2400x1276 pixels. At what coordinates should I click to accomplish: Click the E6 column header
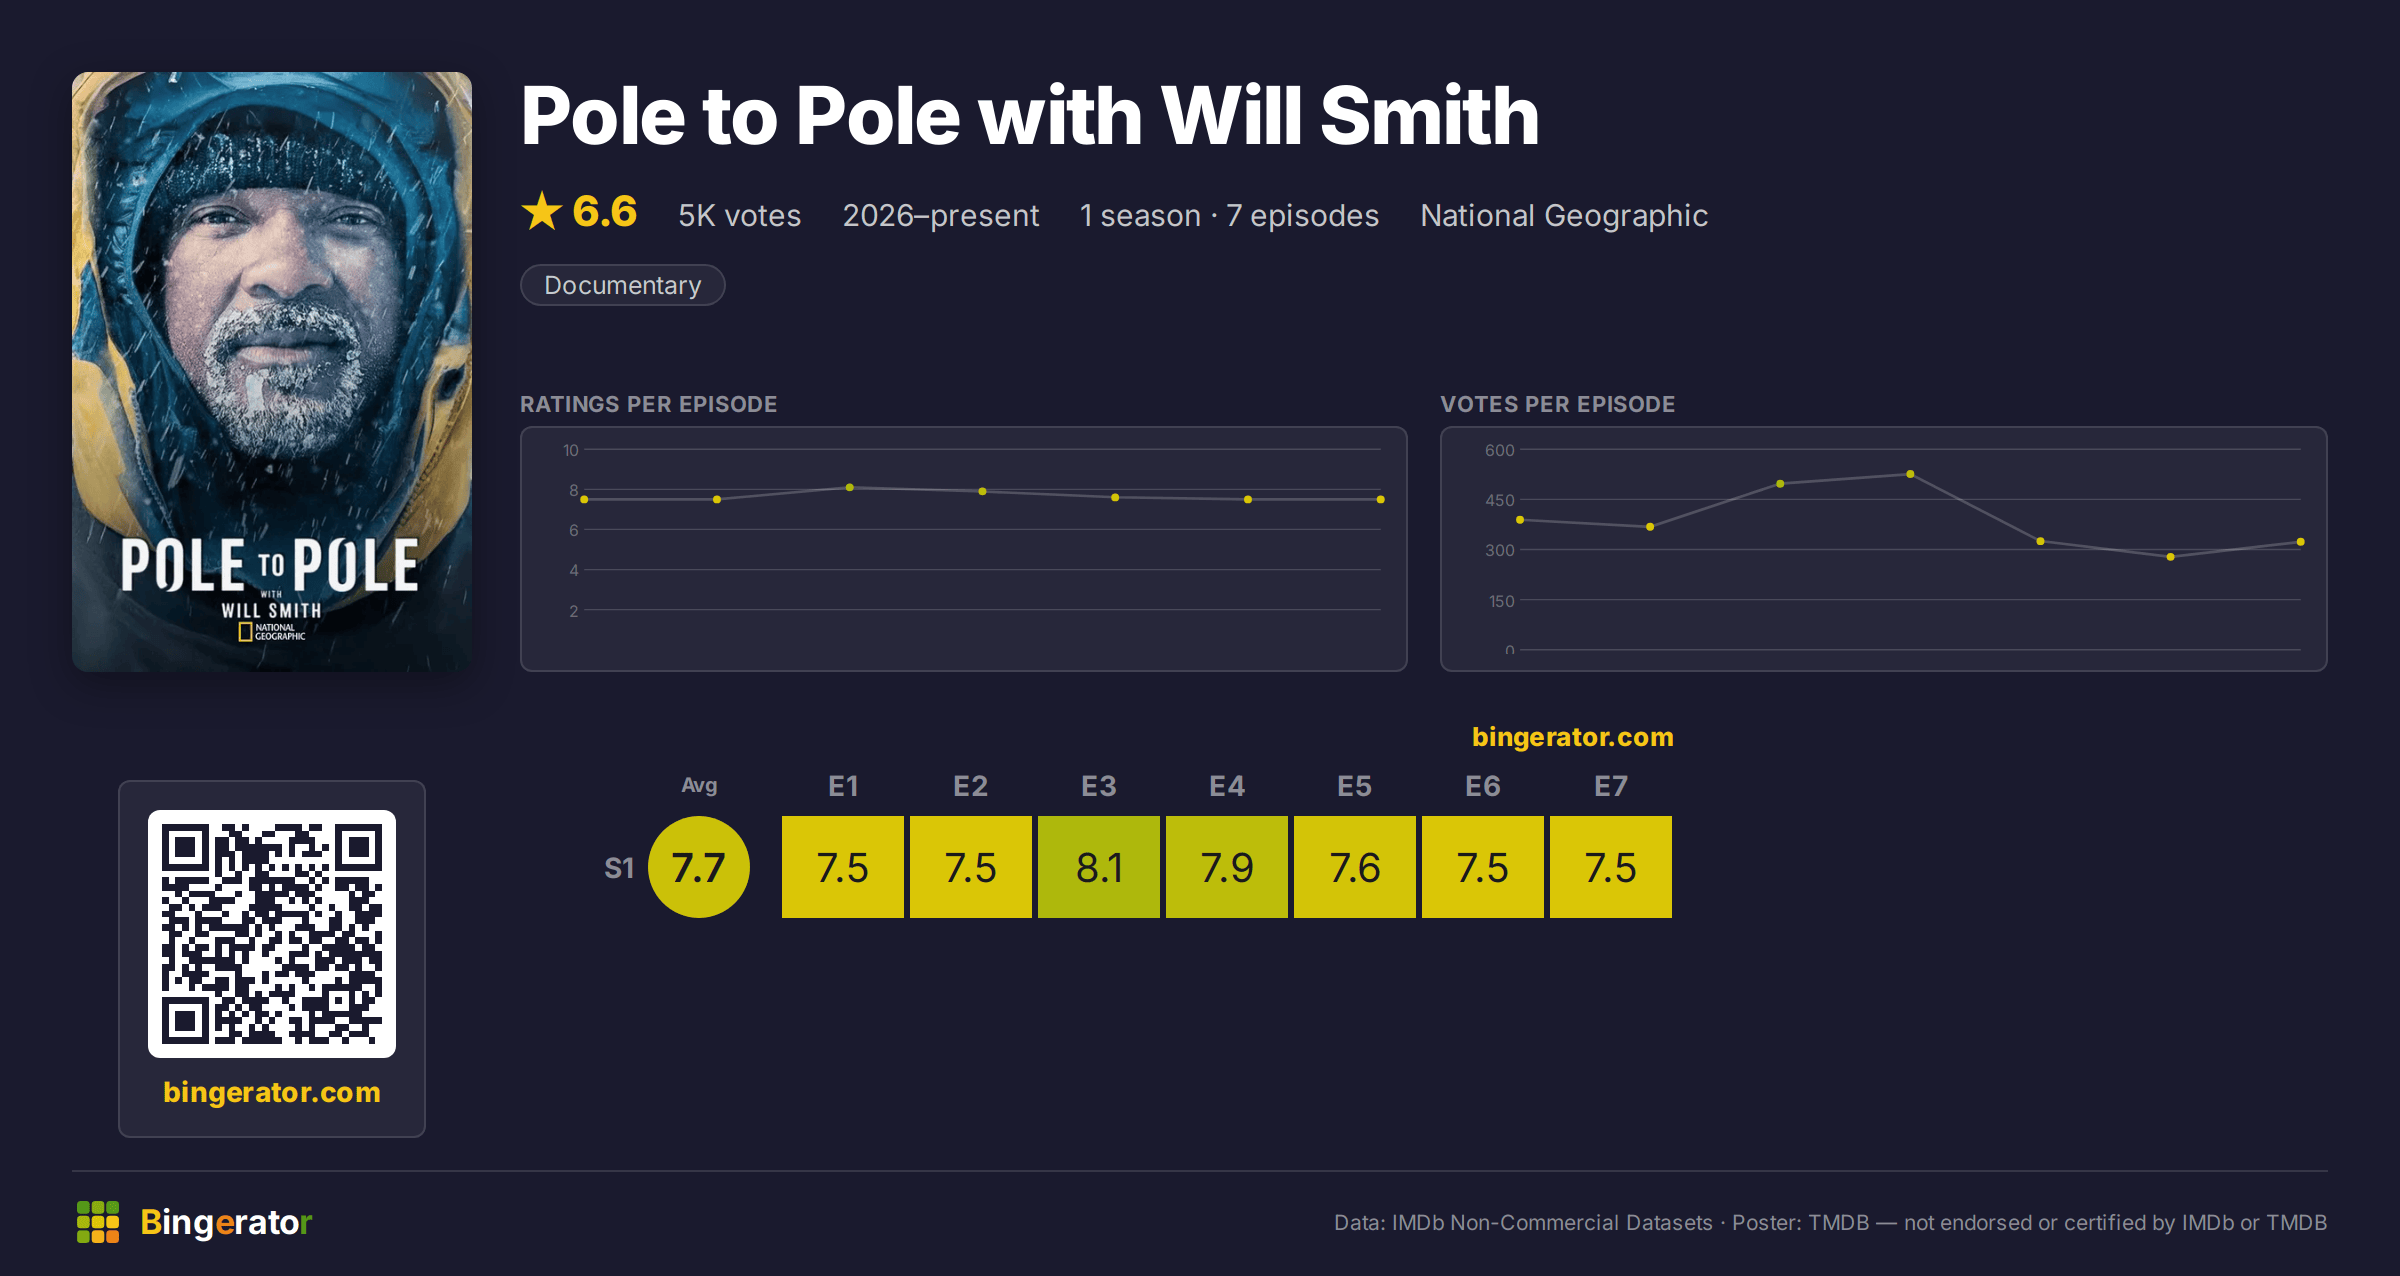pyautogui.click(x=1483, y=786)
